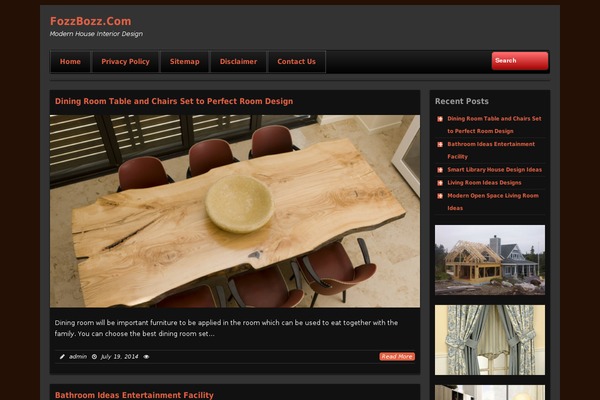Image resolution: width=600 pixels, height=400 pixels.
Task: Open Living Room Ideas Designs recent post
Action: (x=484, y=183)
